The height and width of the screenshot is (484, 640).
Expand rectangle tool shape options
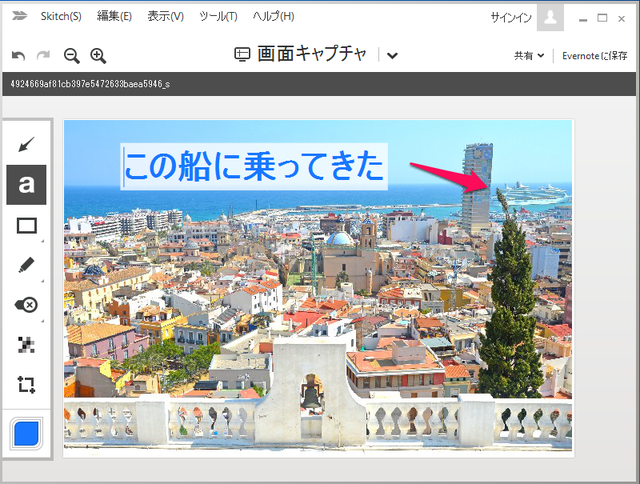point(42,241)
